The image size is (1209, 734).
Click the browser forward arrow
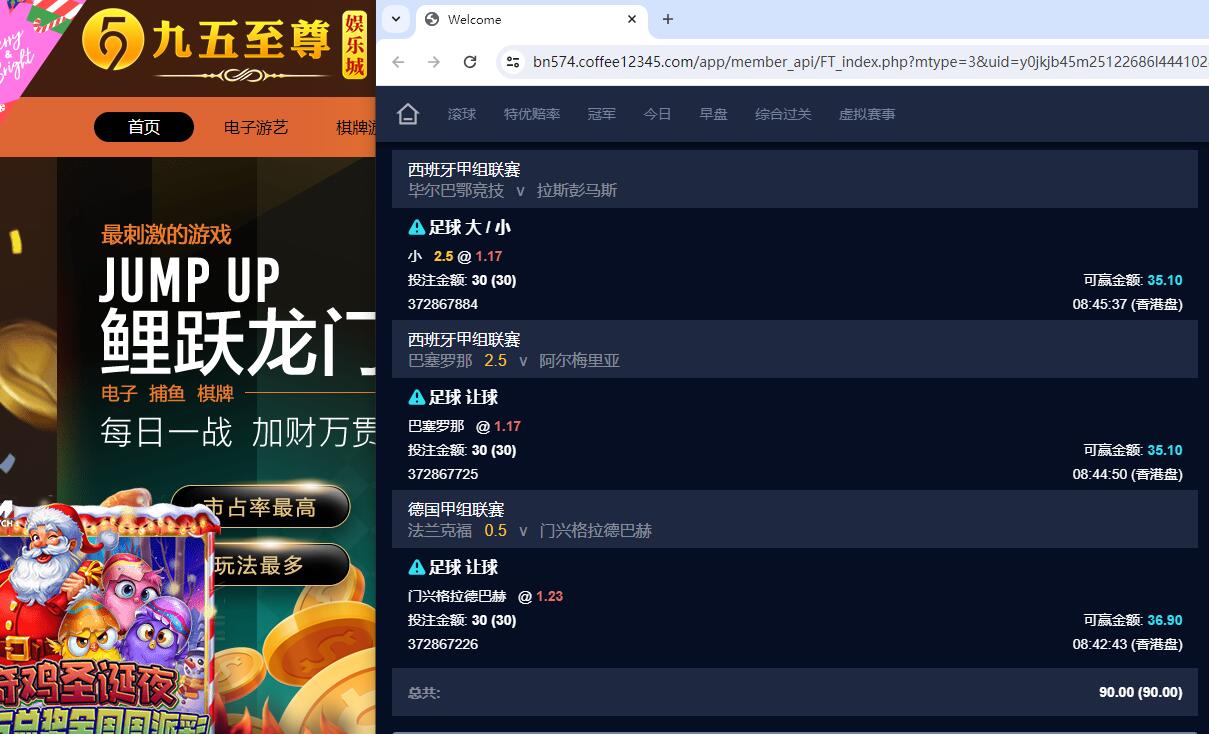[434, 62]
